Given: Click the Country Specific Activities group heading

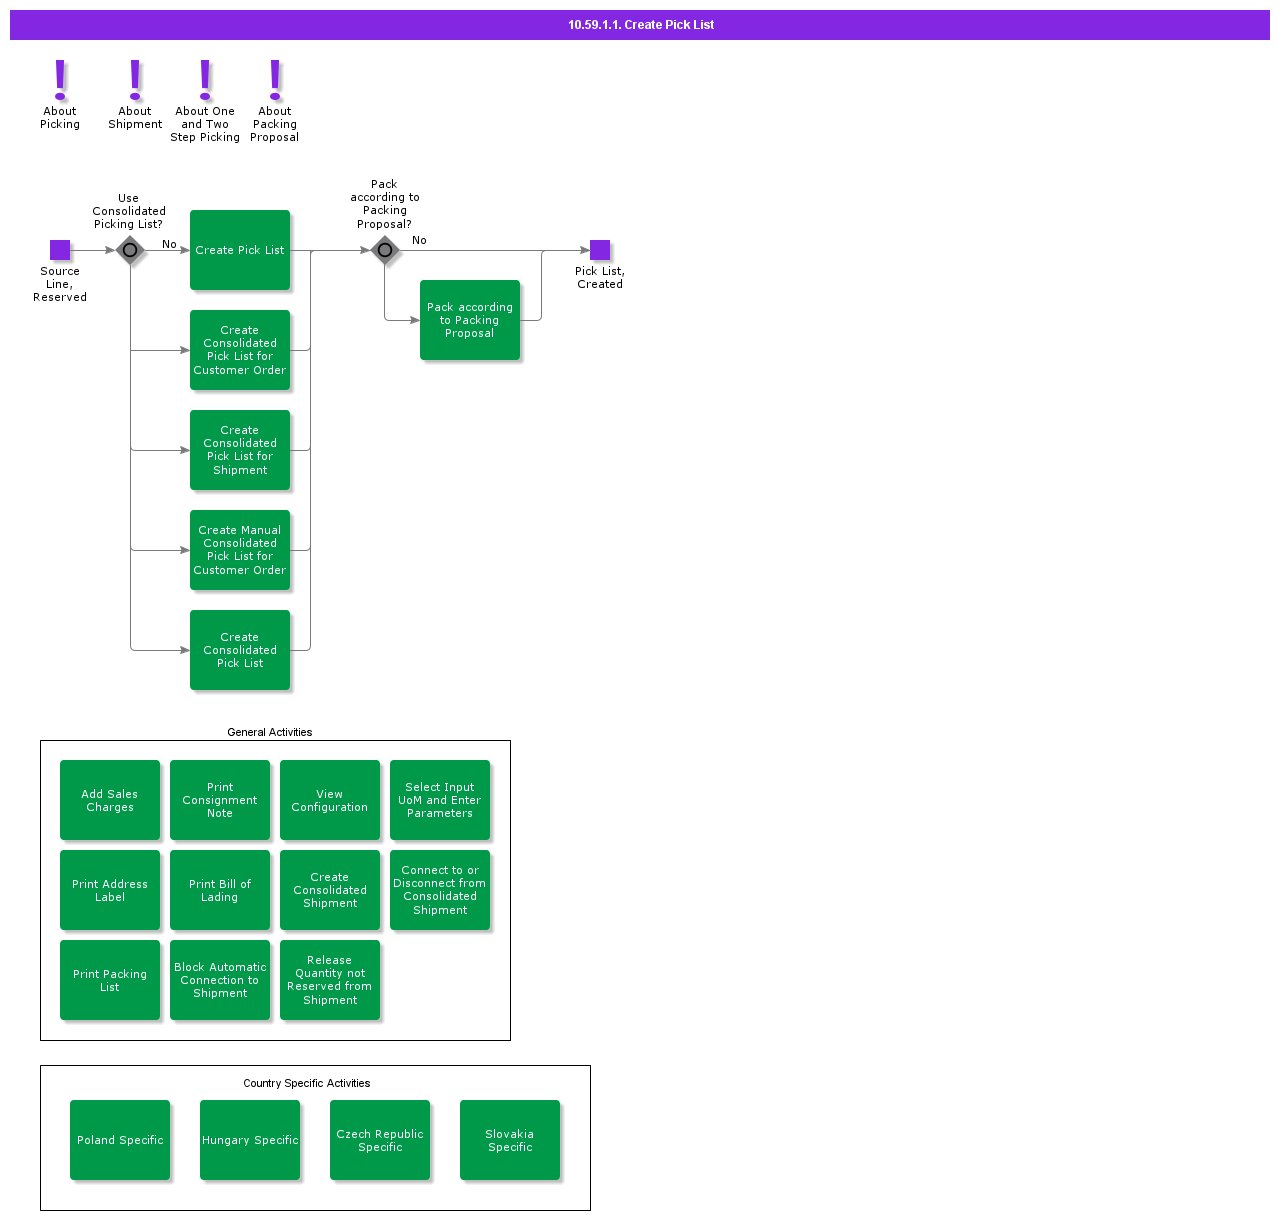Looking at the screenshot, I should [x=307, y=1083].
